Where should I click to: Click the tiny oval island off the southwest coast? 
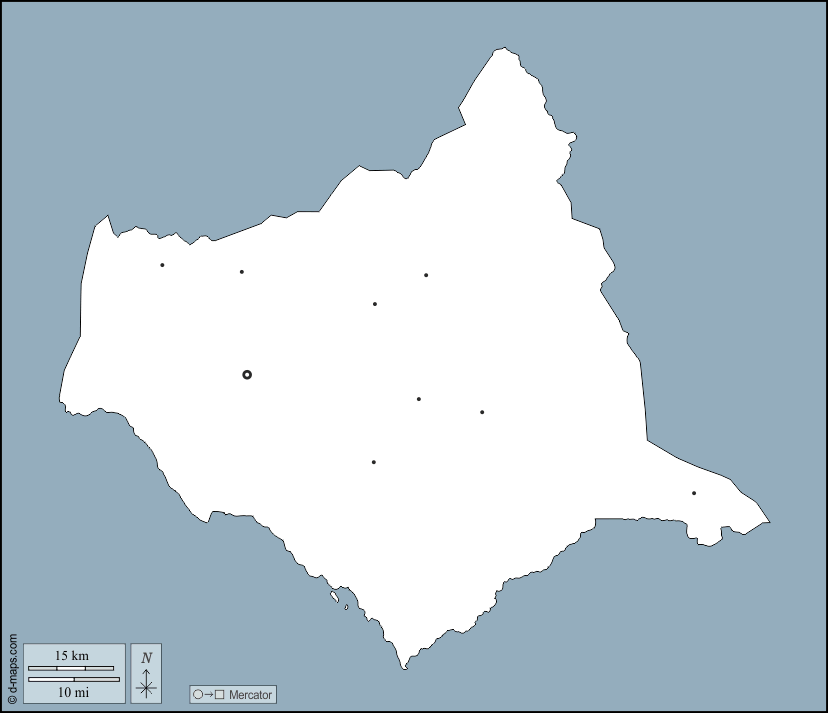[x=346, y=607]
